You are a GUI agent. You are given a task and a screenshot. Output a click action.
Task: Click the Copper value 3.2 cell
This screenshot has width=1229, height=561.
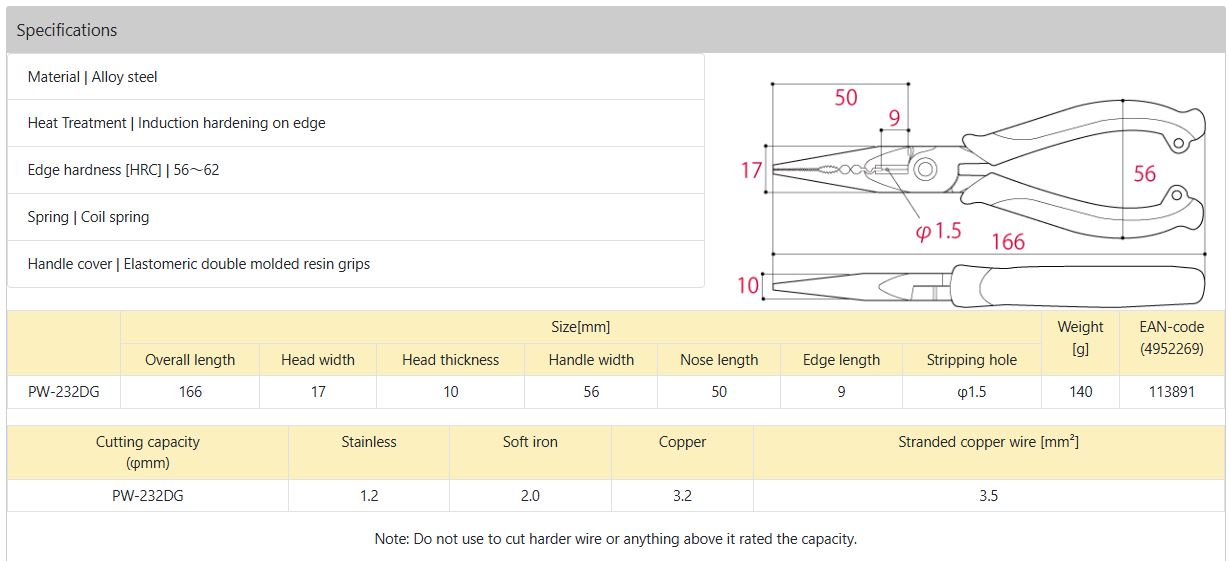point(682,495)
